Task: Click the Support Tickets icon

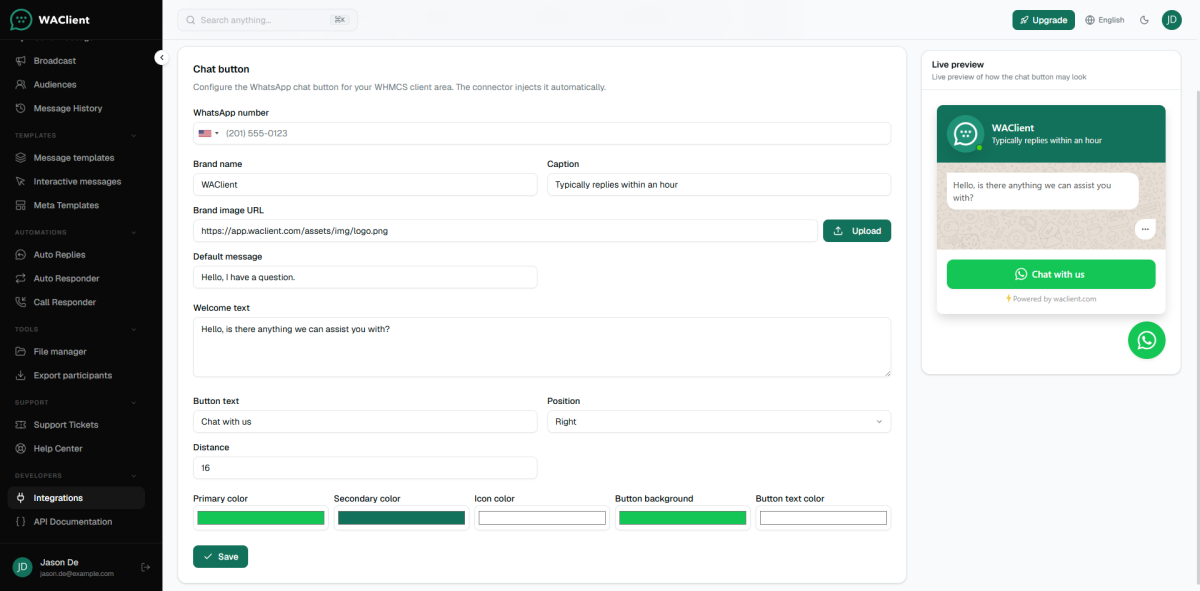Action: [21, 425]
